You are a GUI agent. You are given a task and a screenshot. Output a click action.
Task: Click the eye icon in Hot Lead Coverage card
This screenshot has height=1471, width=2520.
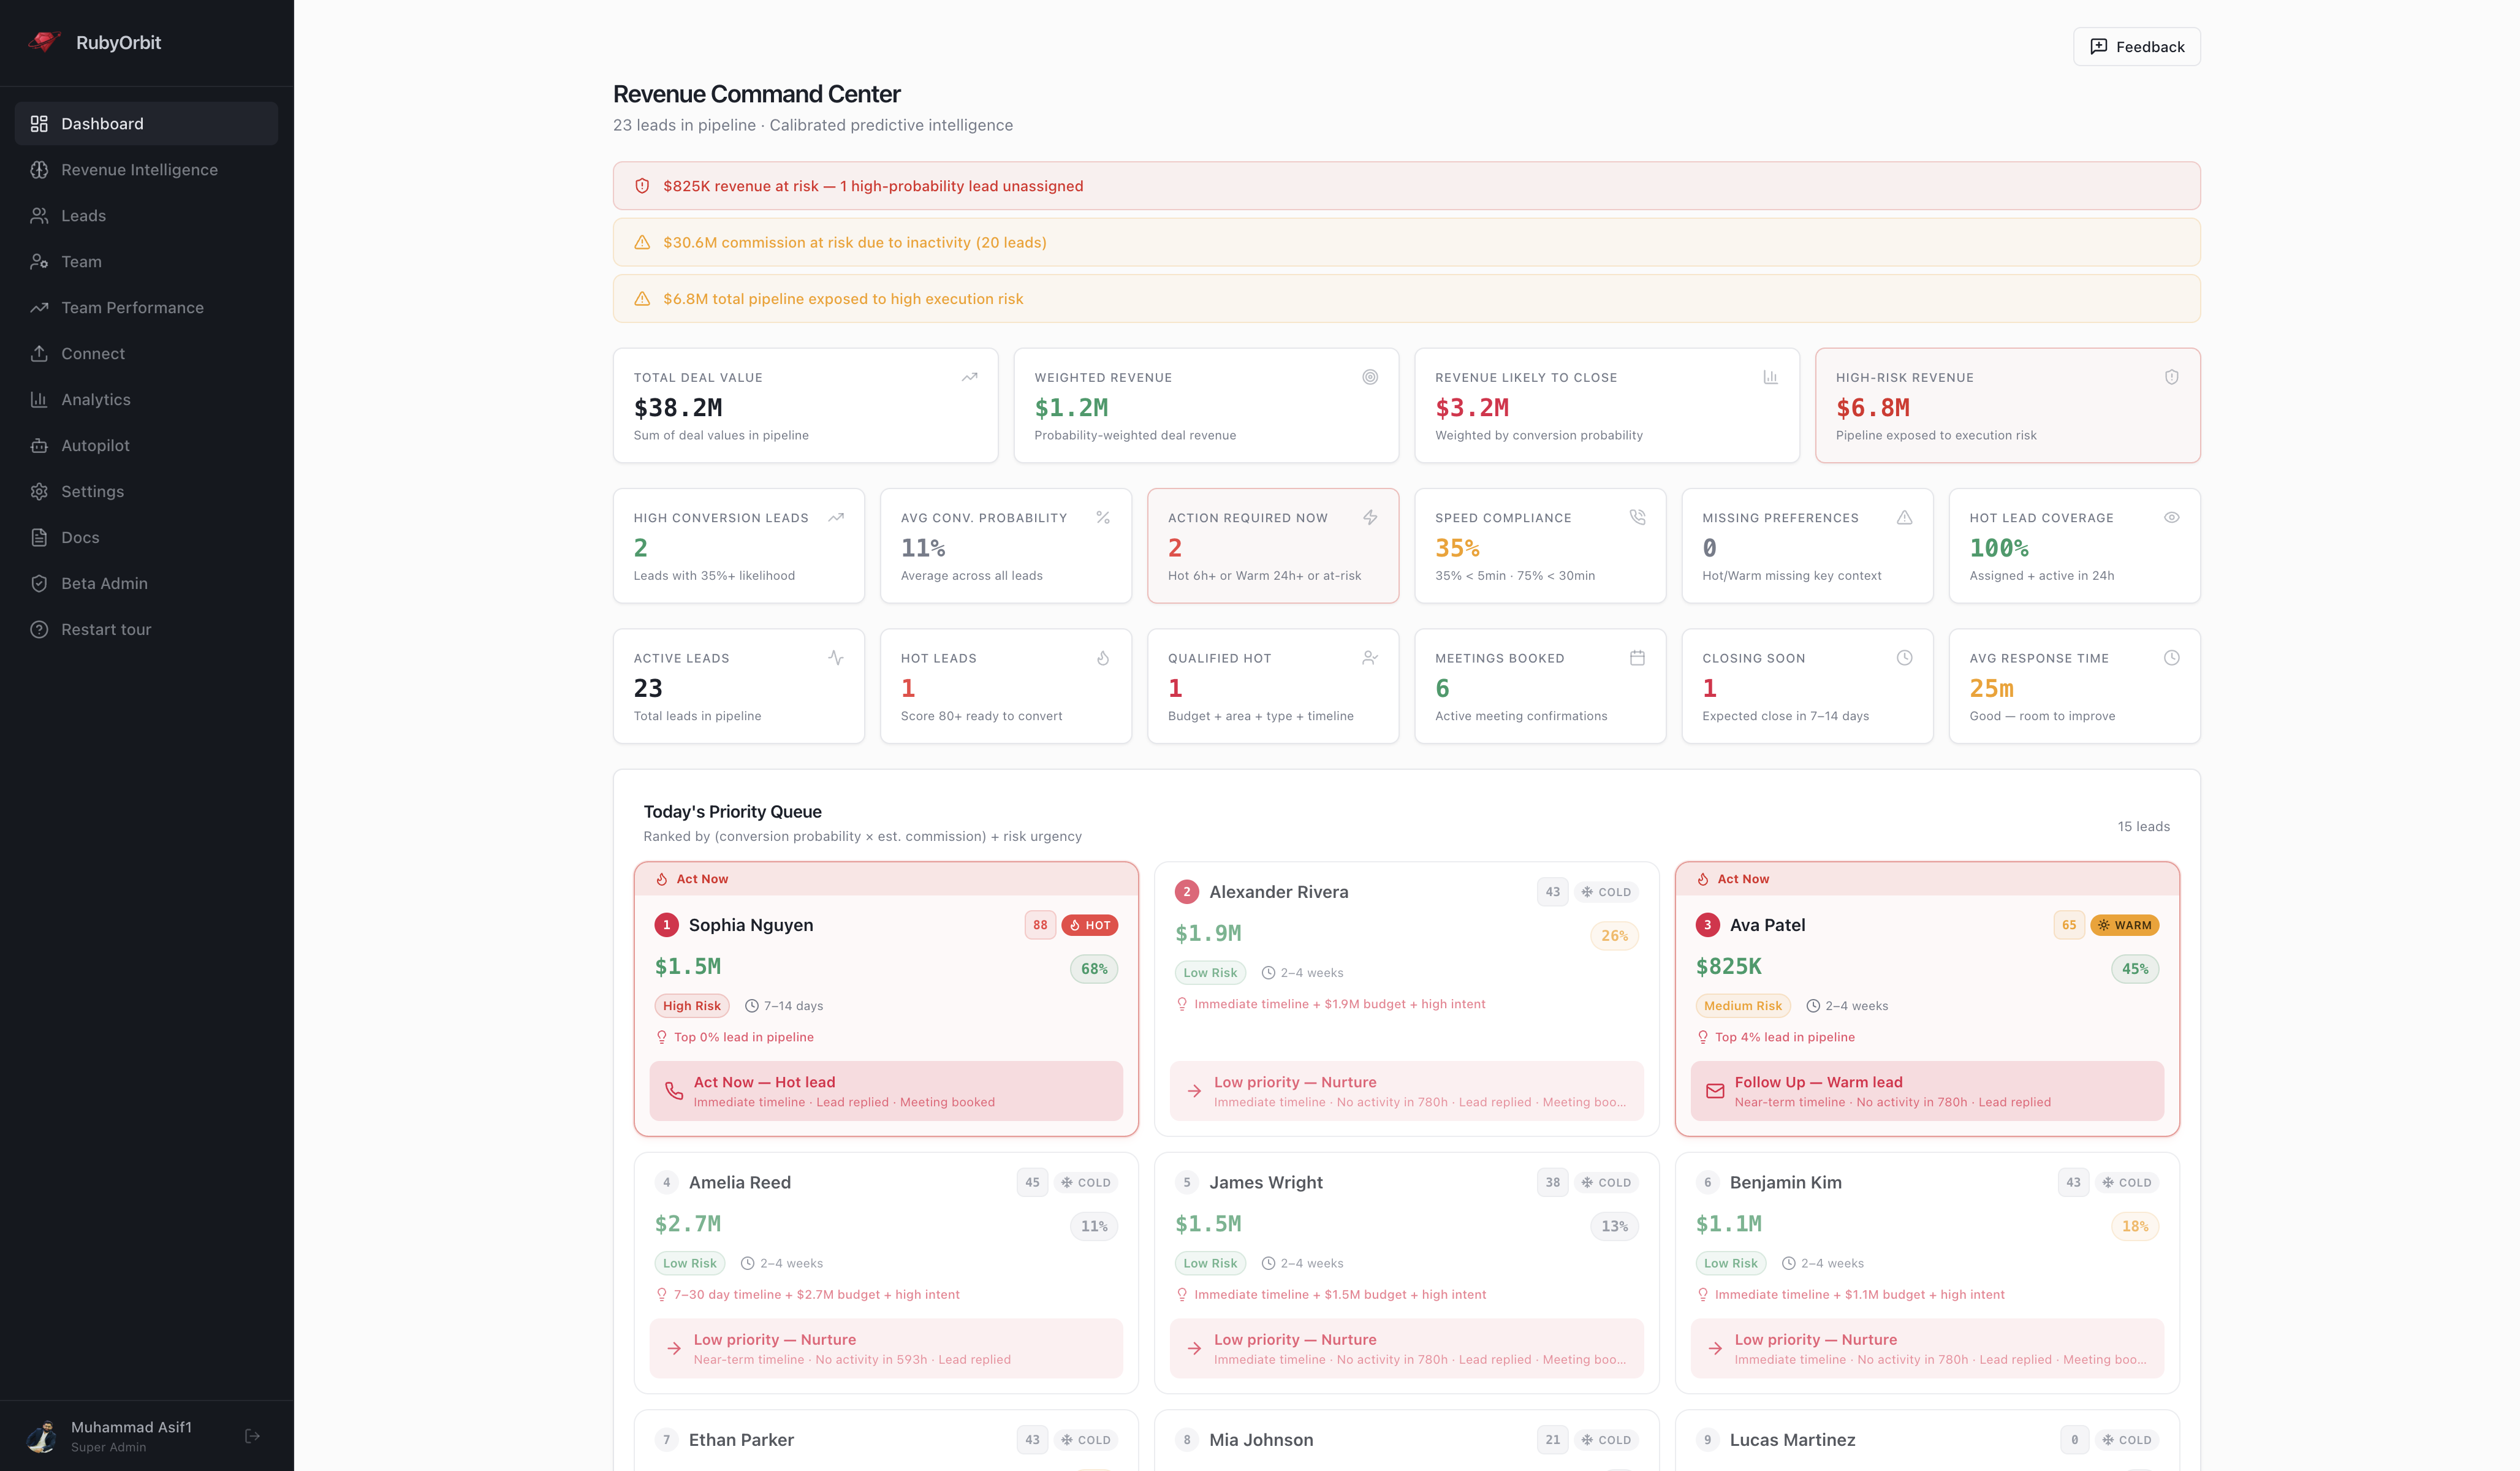pyautogui.click(x=2171, y=517)
